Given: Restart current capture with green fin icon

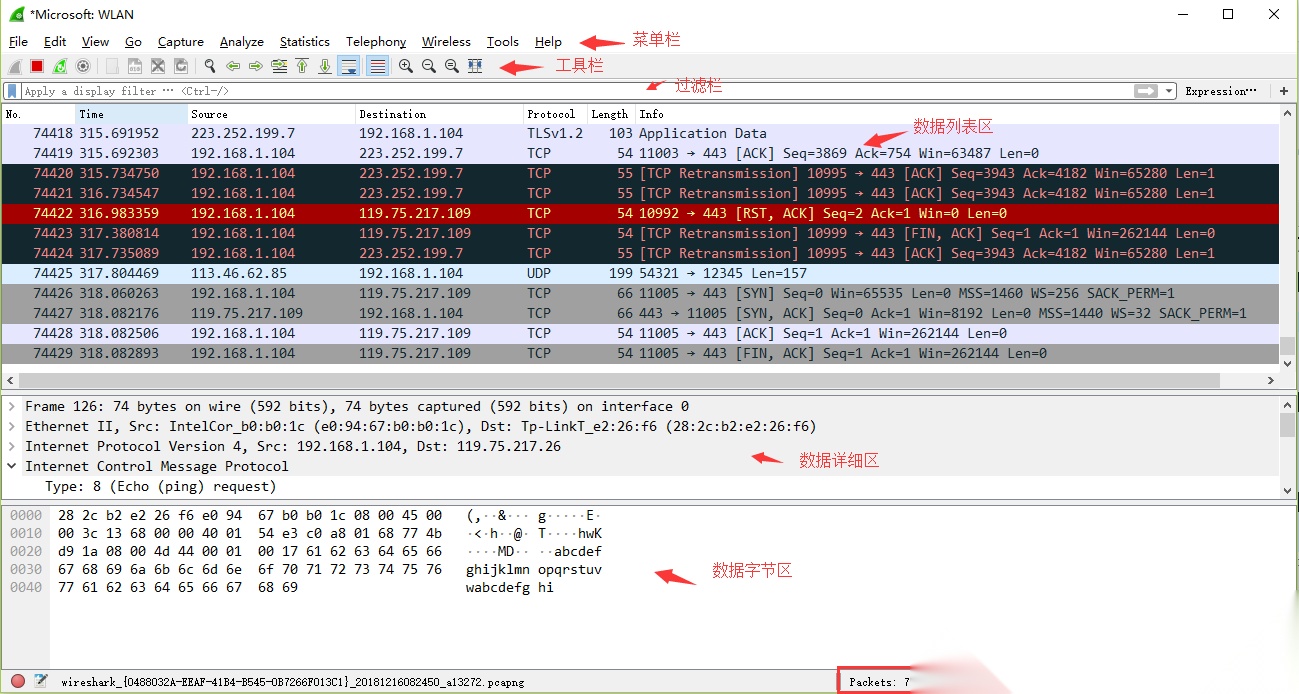Looking at the screenshot, I should (x=60, y=66).
